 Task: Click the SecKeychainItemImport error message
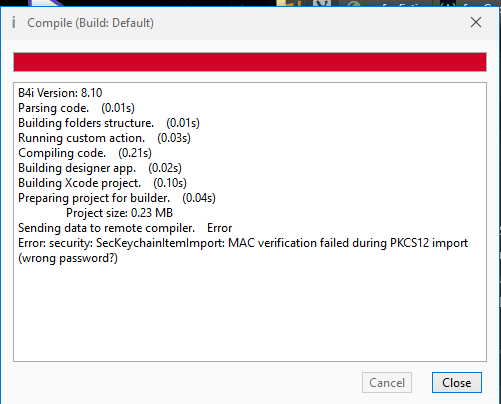[243, 250]
